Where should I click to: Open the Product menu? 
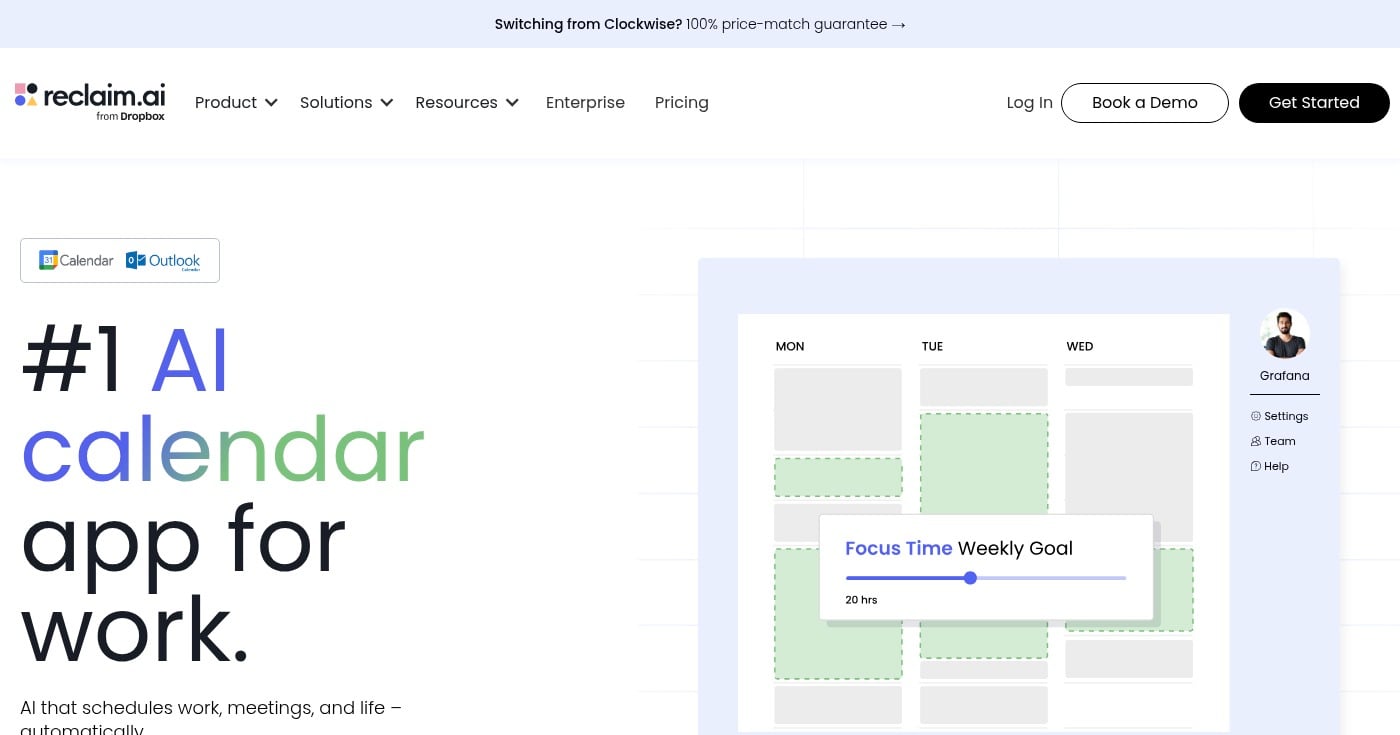point(236,102)
